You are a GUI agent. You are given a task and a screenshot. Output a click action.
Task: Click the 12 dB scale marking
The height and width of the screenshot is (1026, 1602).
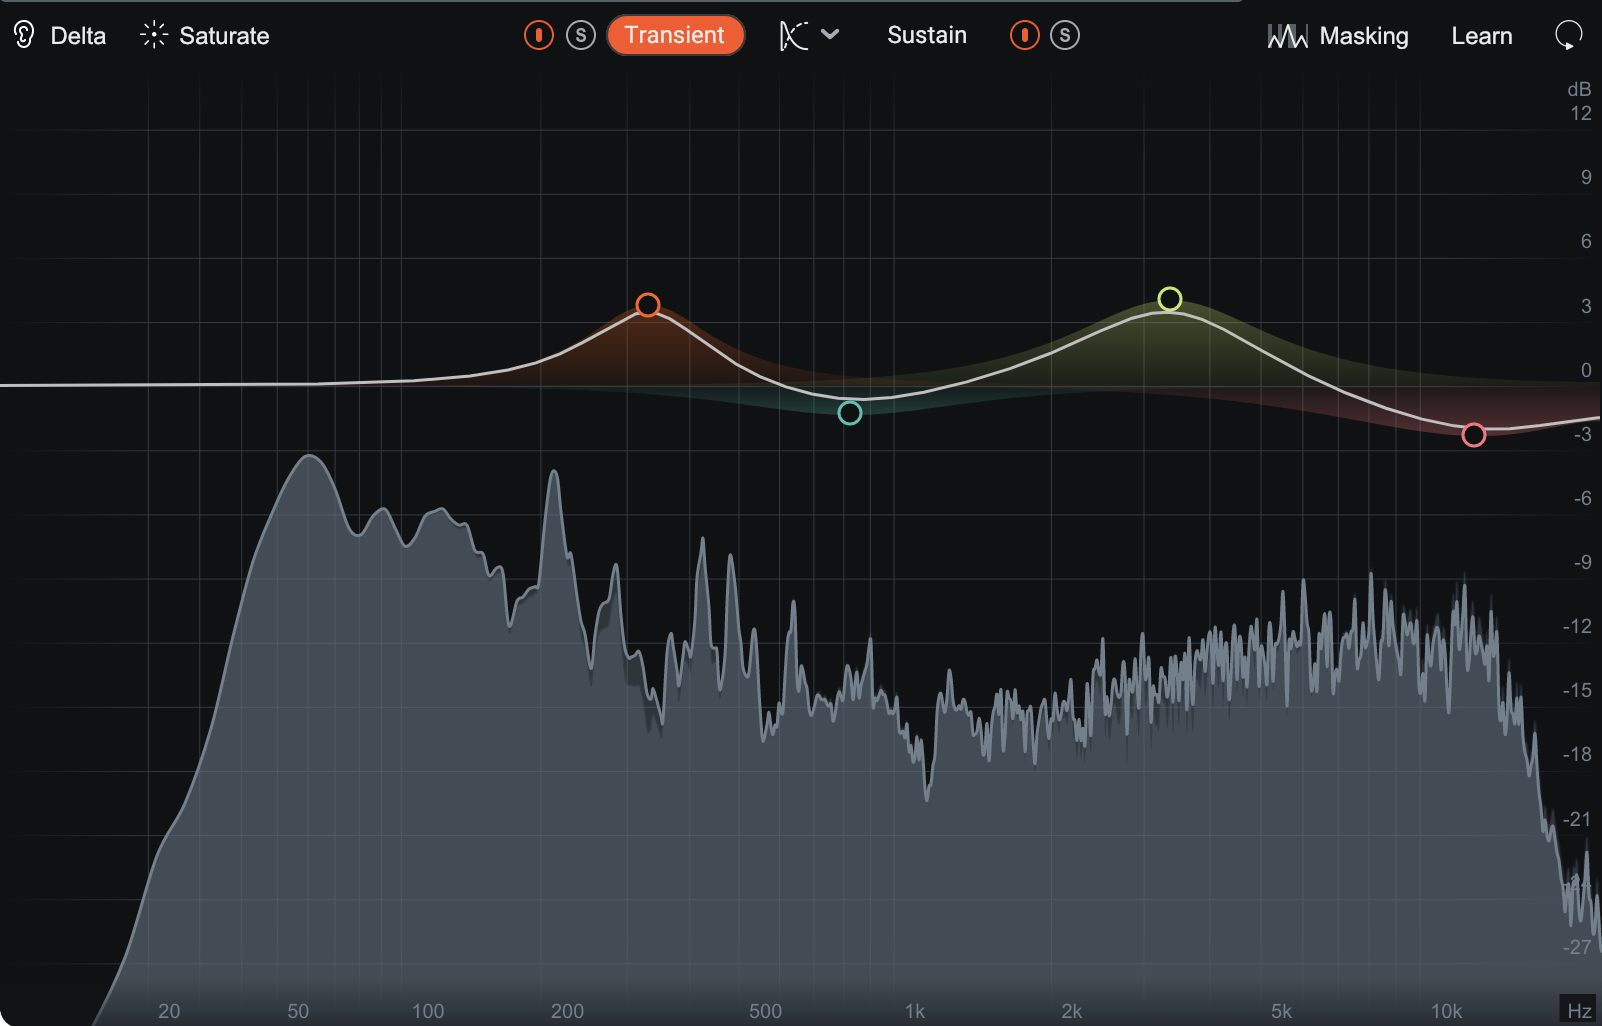tap(1581, 113)
